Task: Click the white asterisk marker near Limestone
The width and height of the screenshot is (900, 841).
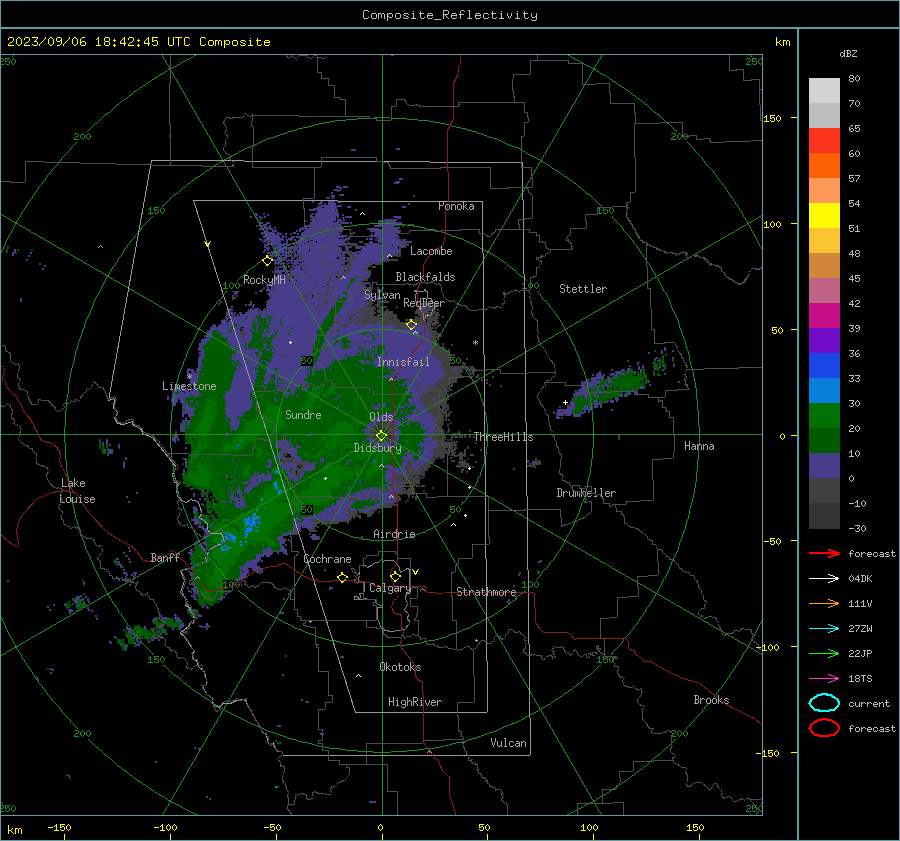Action: coord(189,377)
